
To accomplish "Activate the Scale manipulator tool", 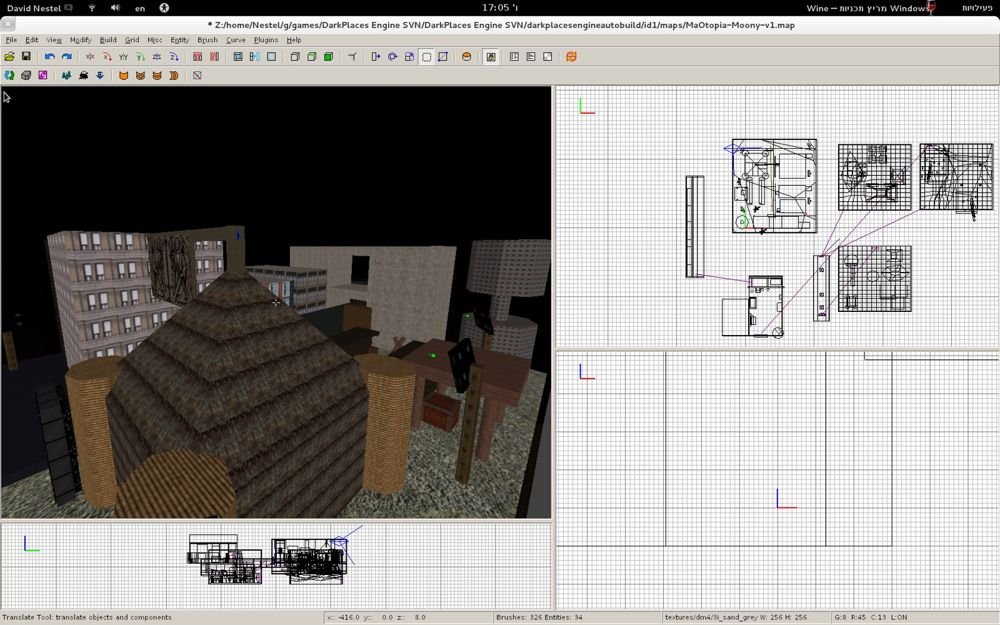I will [409, 57].
